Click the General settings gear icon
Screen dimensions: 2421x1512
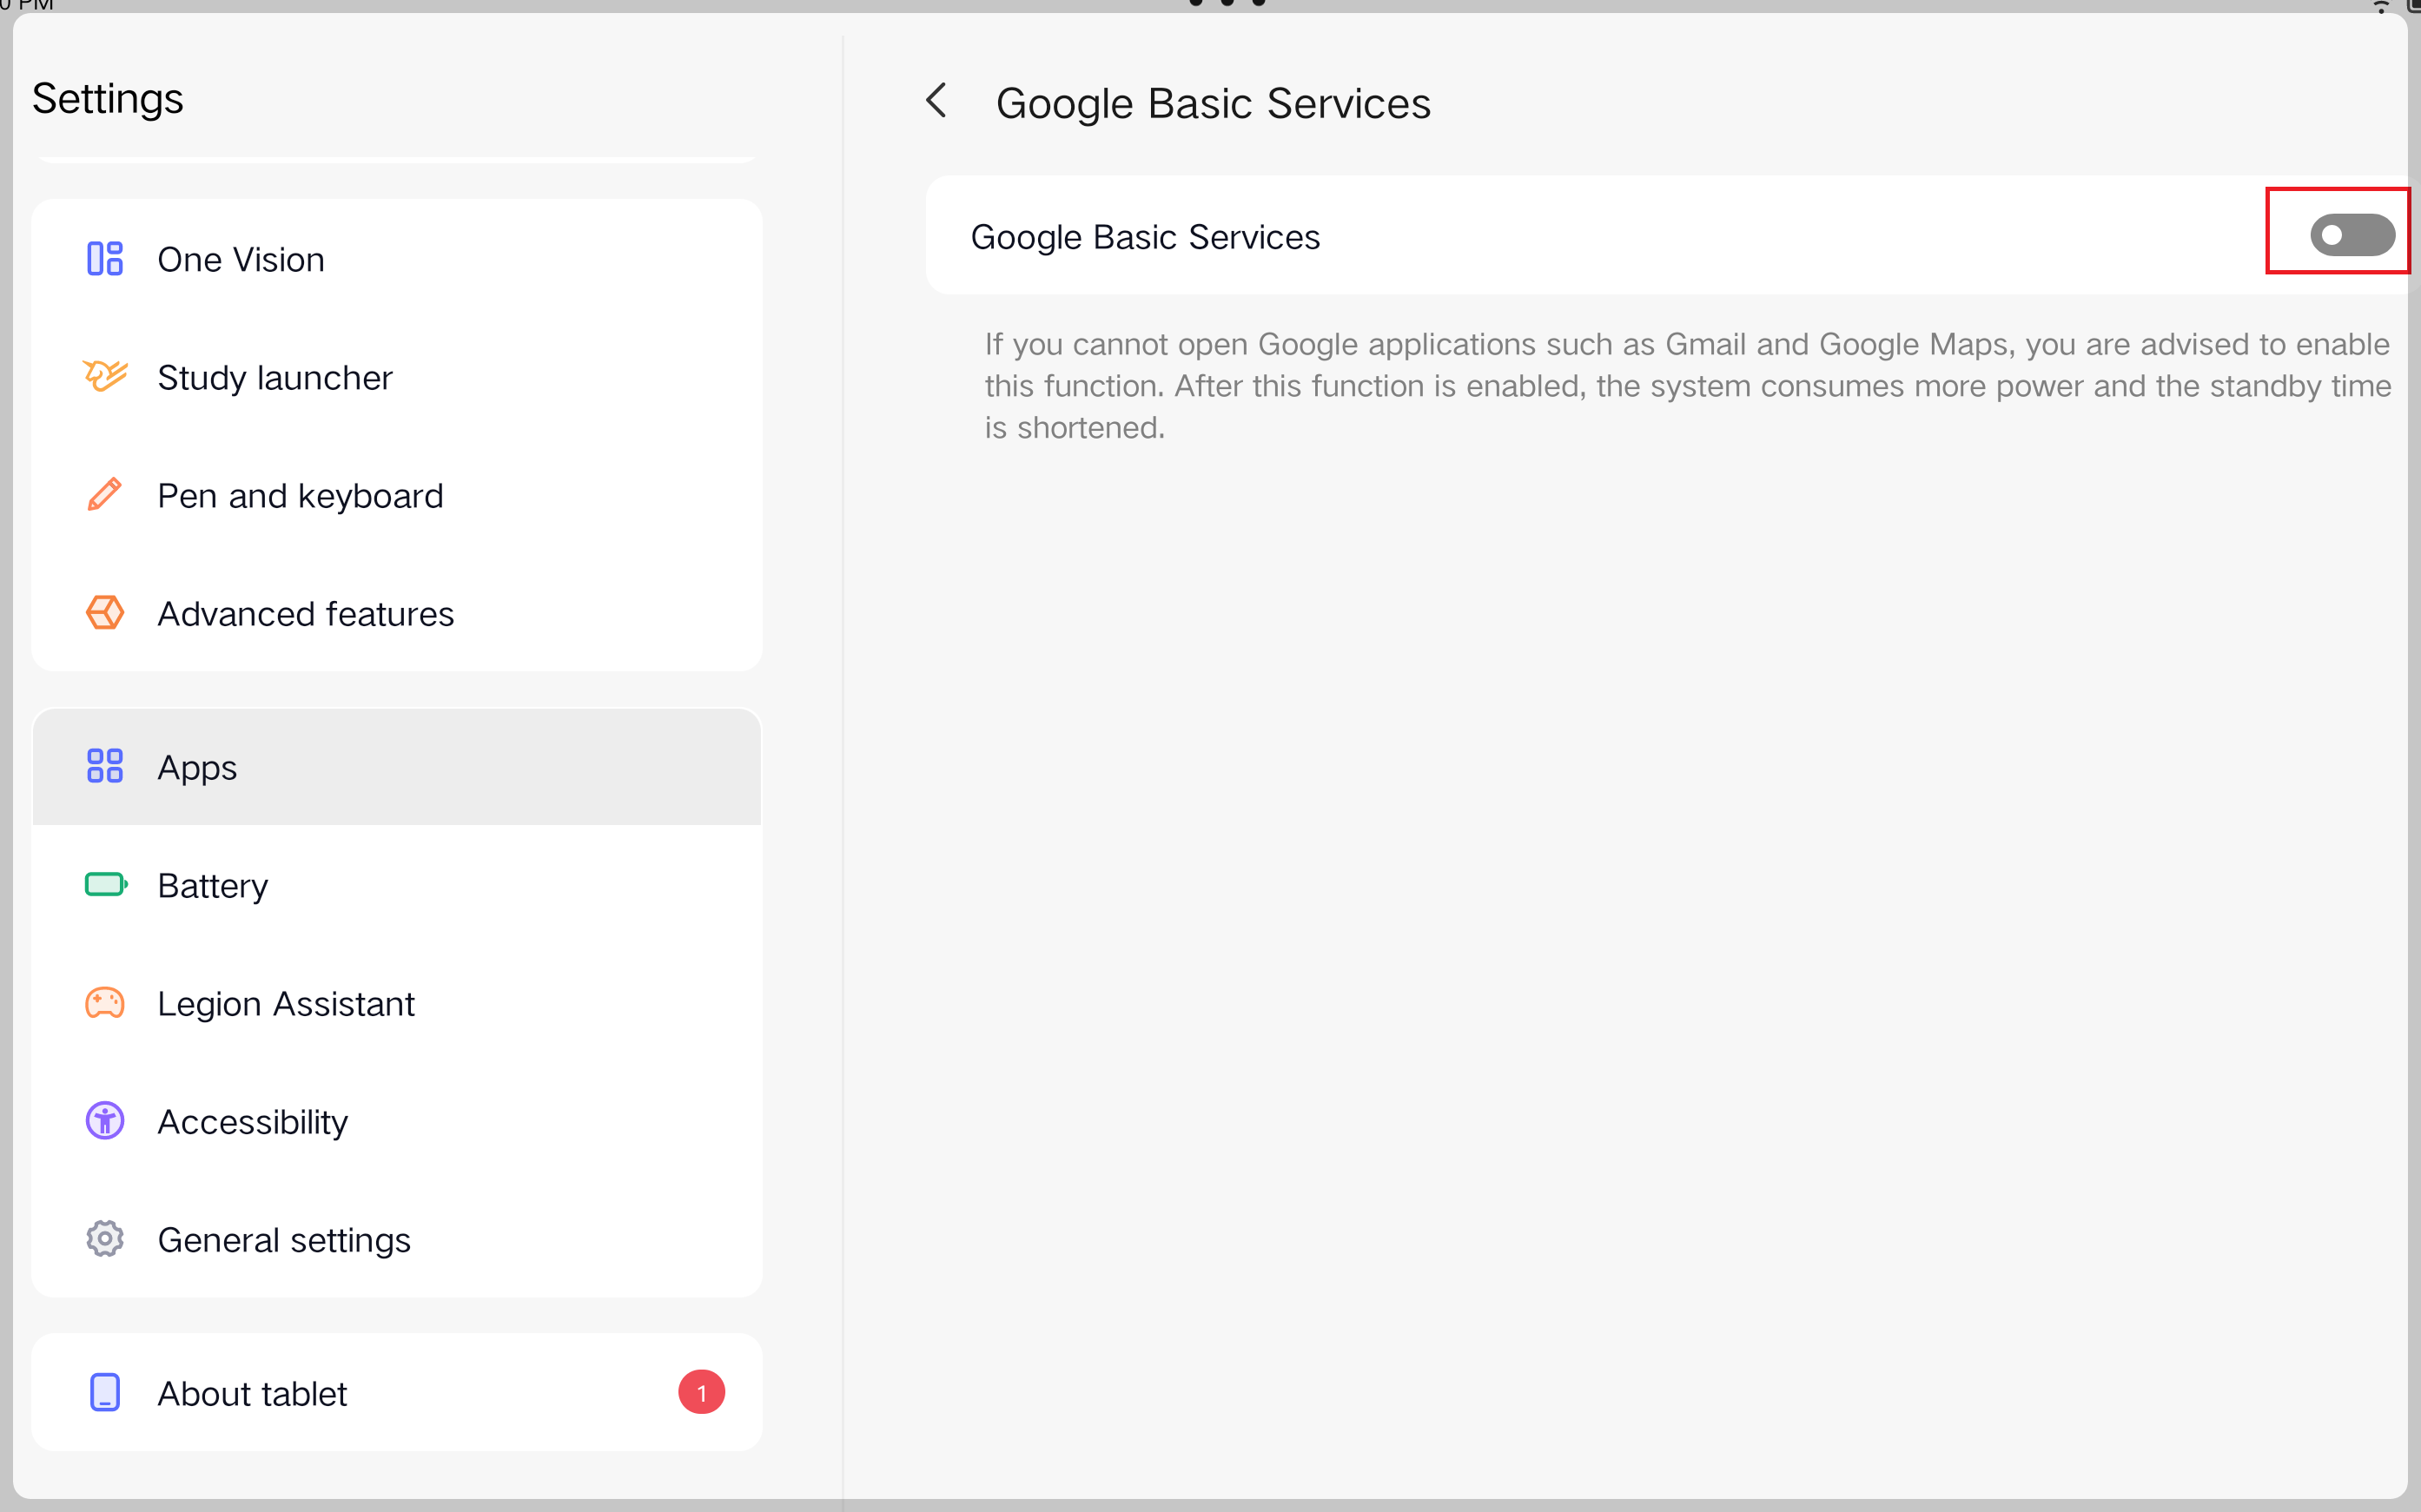(104, 1239)
